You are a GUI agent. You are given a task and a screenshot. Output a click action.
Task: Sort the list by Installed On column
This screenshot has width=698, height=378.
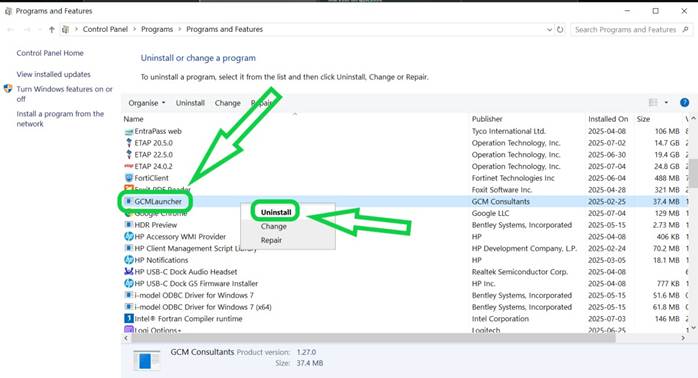coord(608,119)
